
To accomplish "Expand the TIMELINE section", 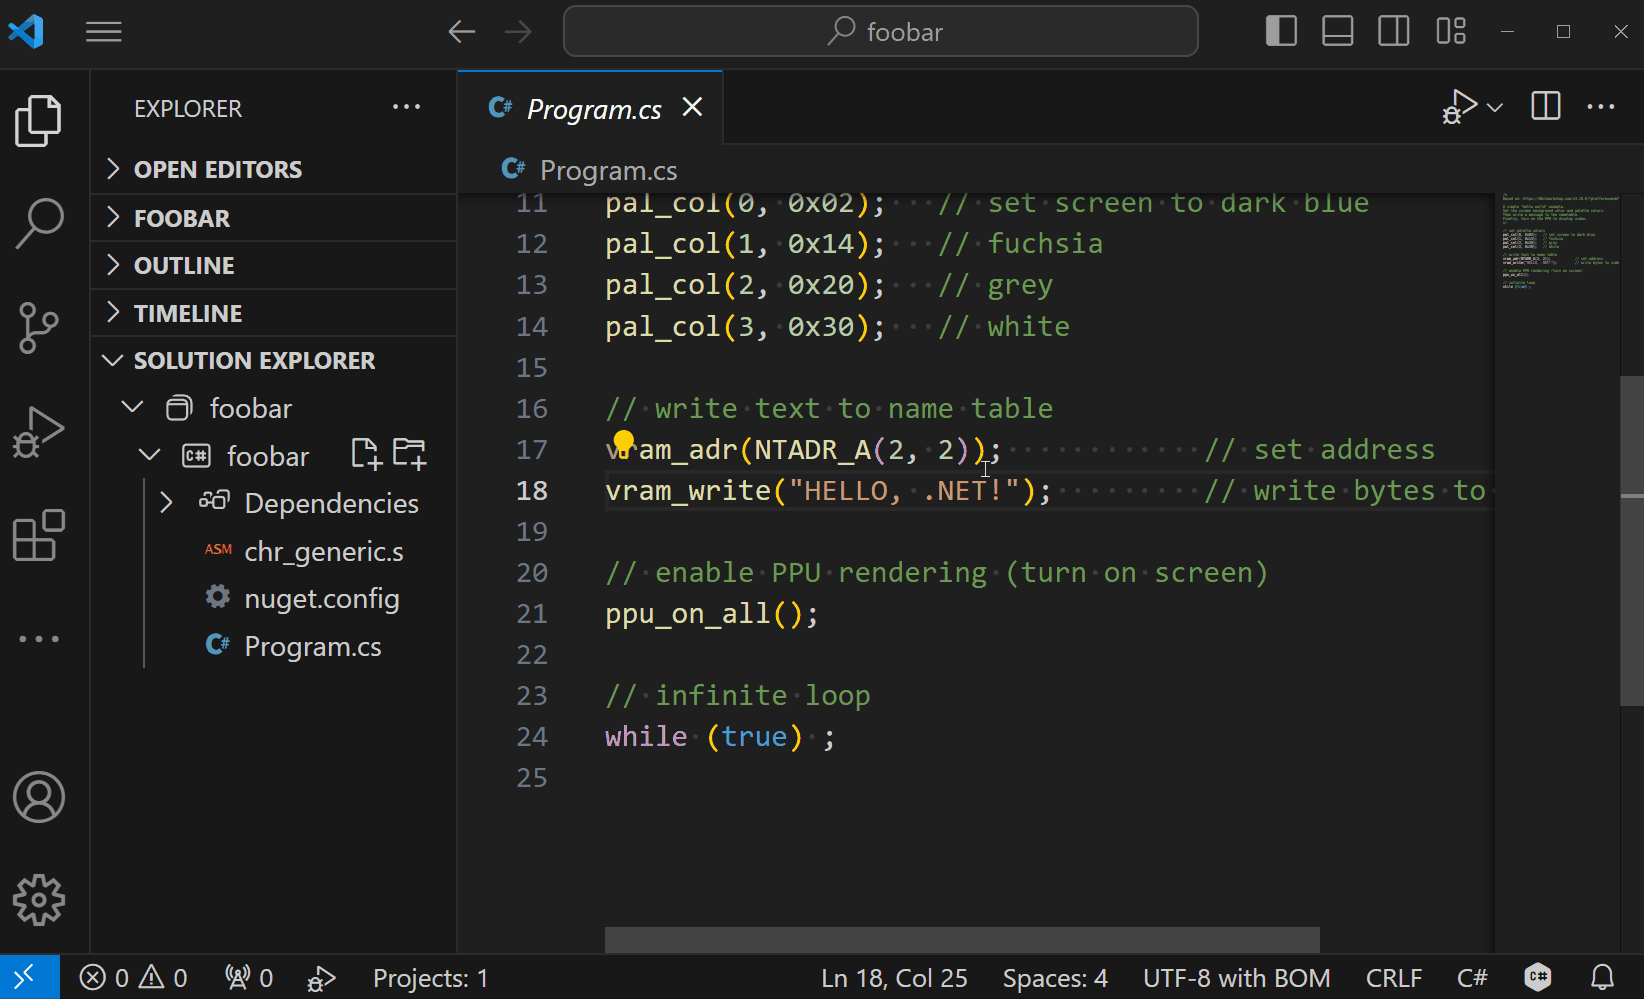I will pos(274,313).
